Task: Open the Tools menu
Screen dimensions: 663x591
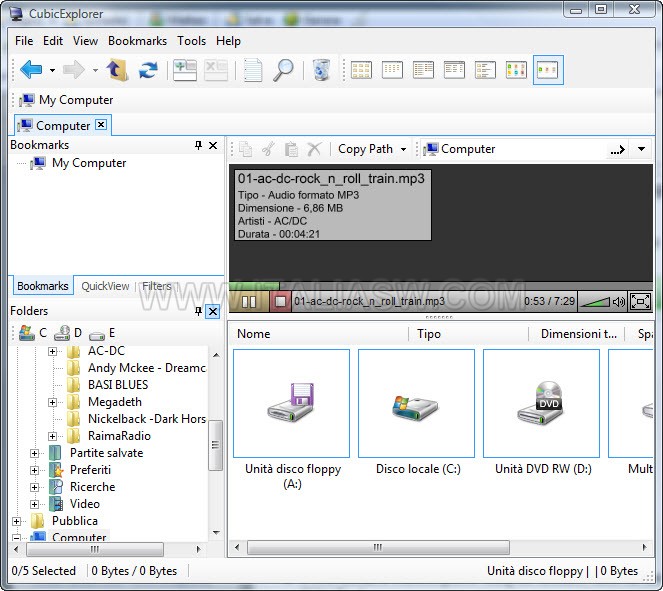Action: (192, 41)
